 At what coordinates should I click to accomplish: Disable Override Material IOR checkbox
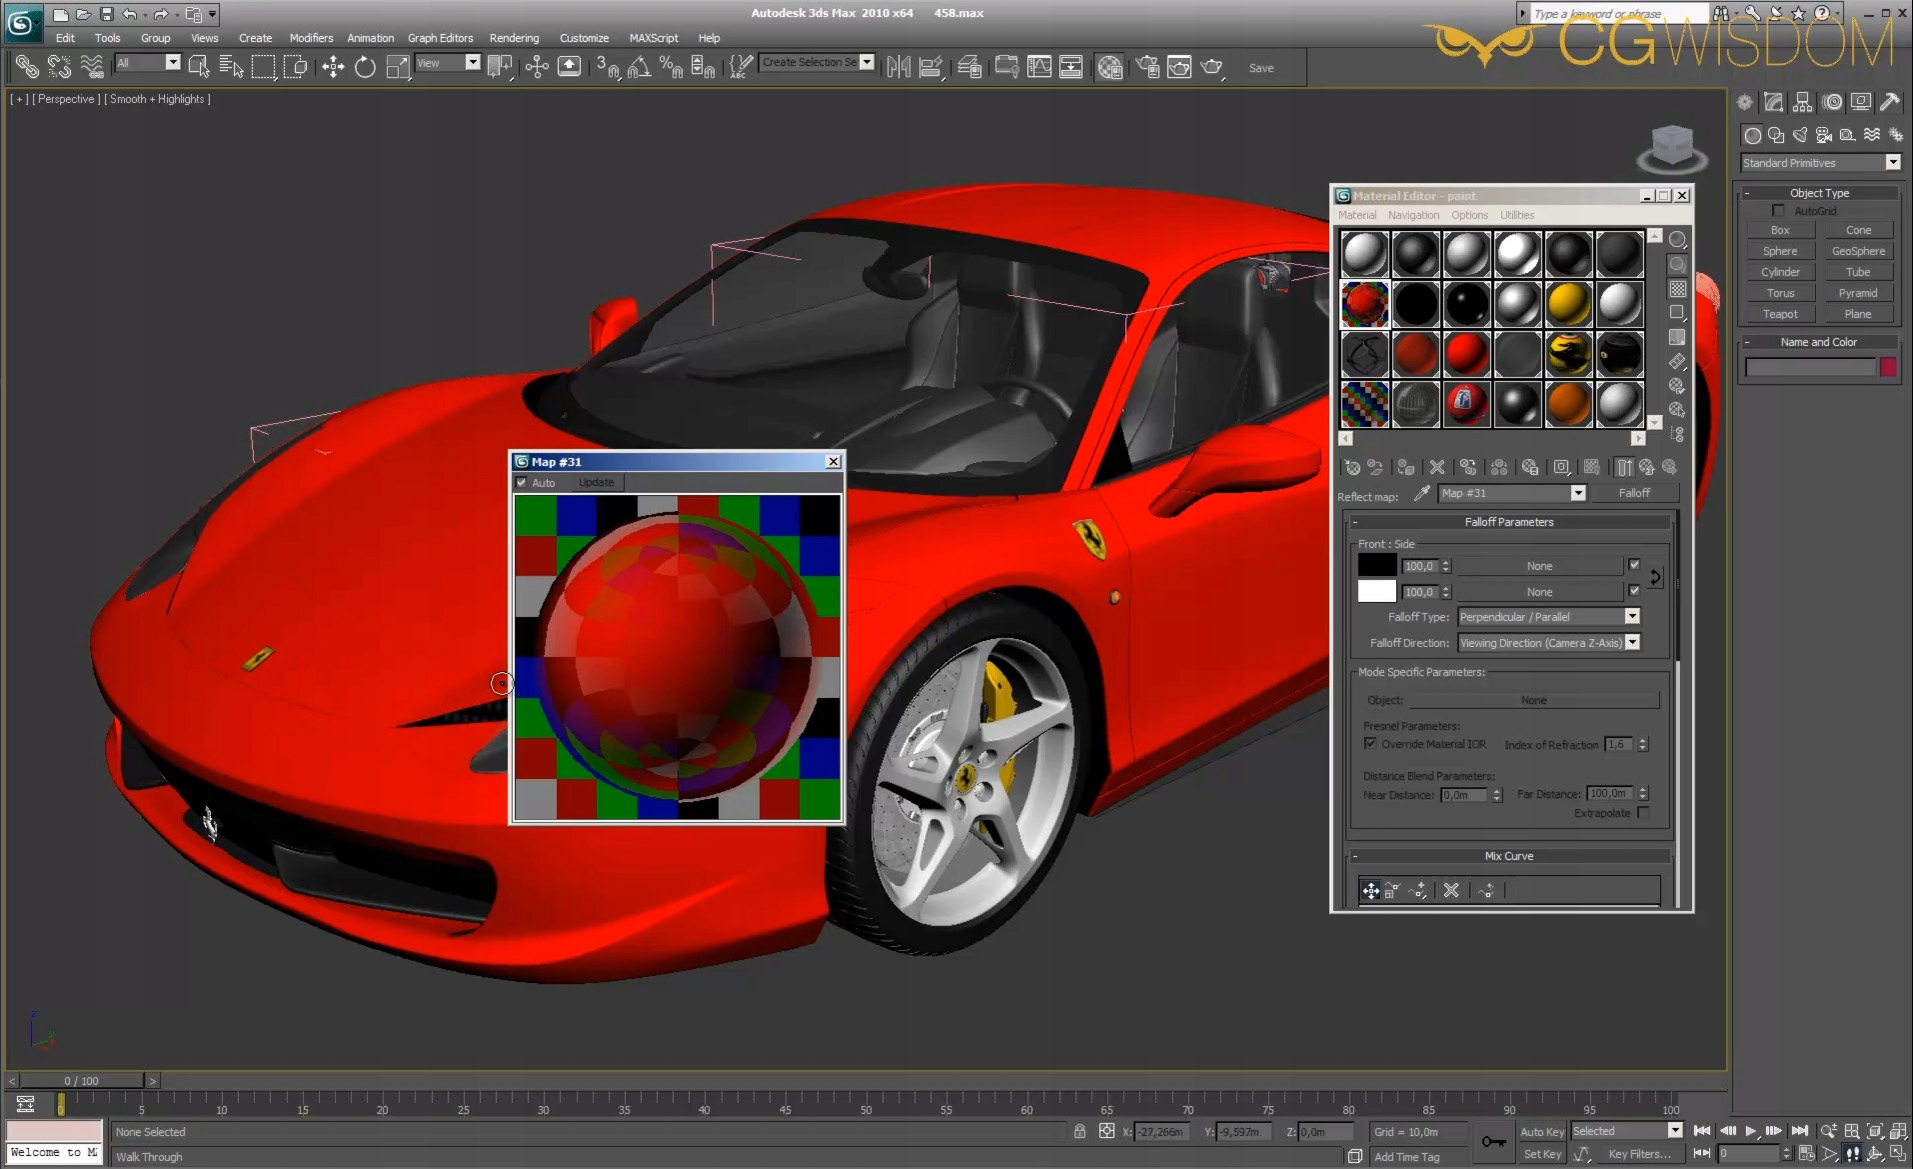[1370, 744]
